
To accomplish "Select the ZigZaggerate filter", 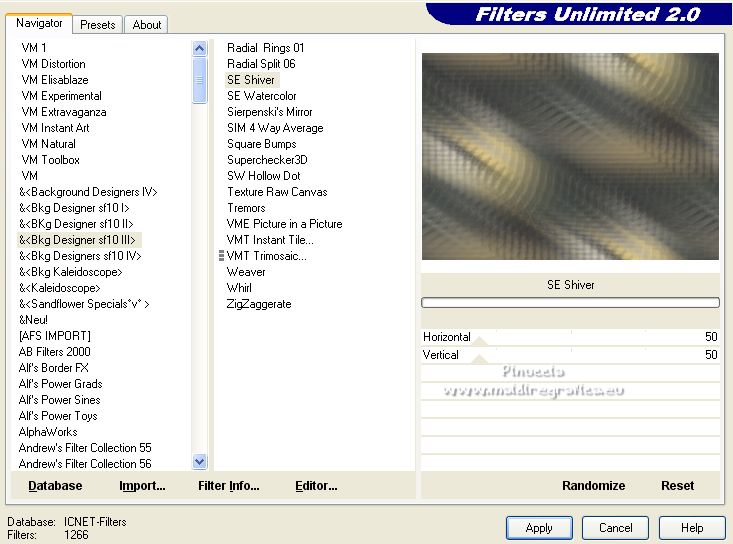I will click(259, 304).
